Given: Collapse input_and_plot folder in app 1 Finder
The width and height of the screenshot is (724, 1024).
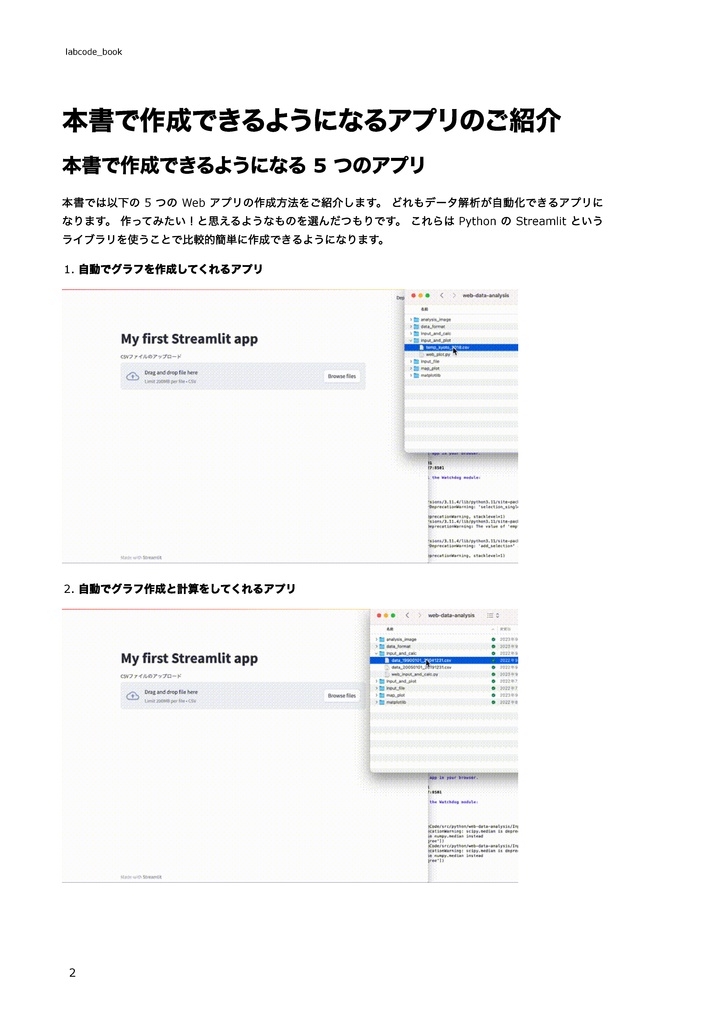Looking at the screenshot, I should click(x=411, y=340).
